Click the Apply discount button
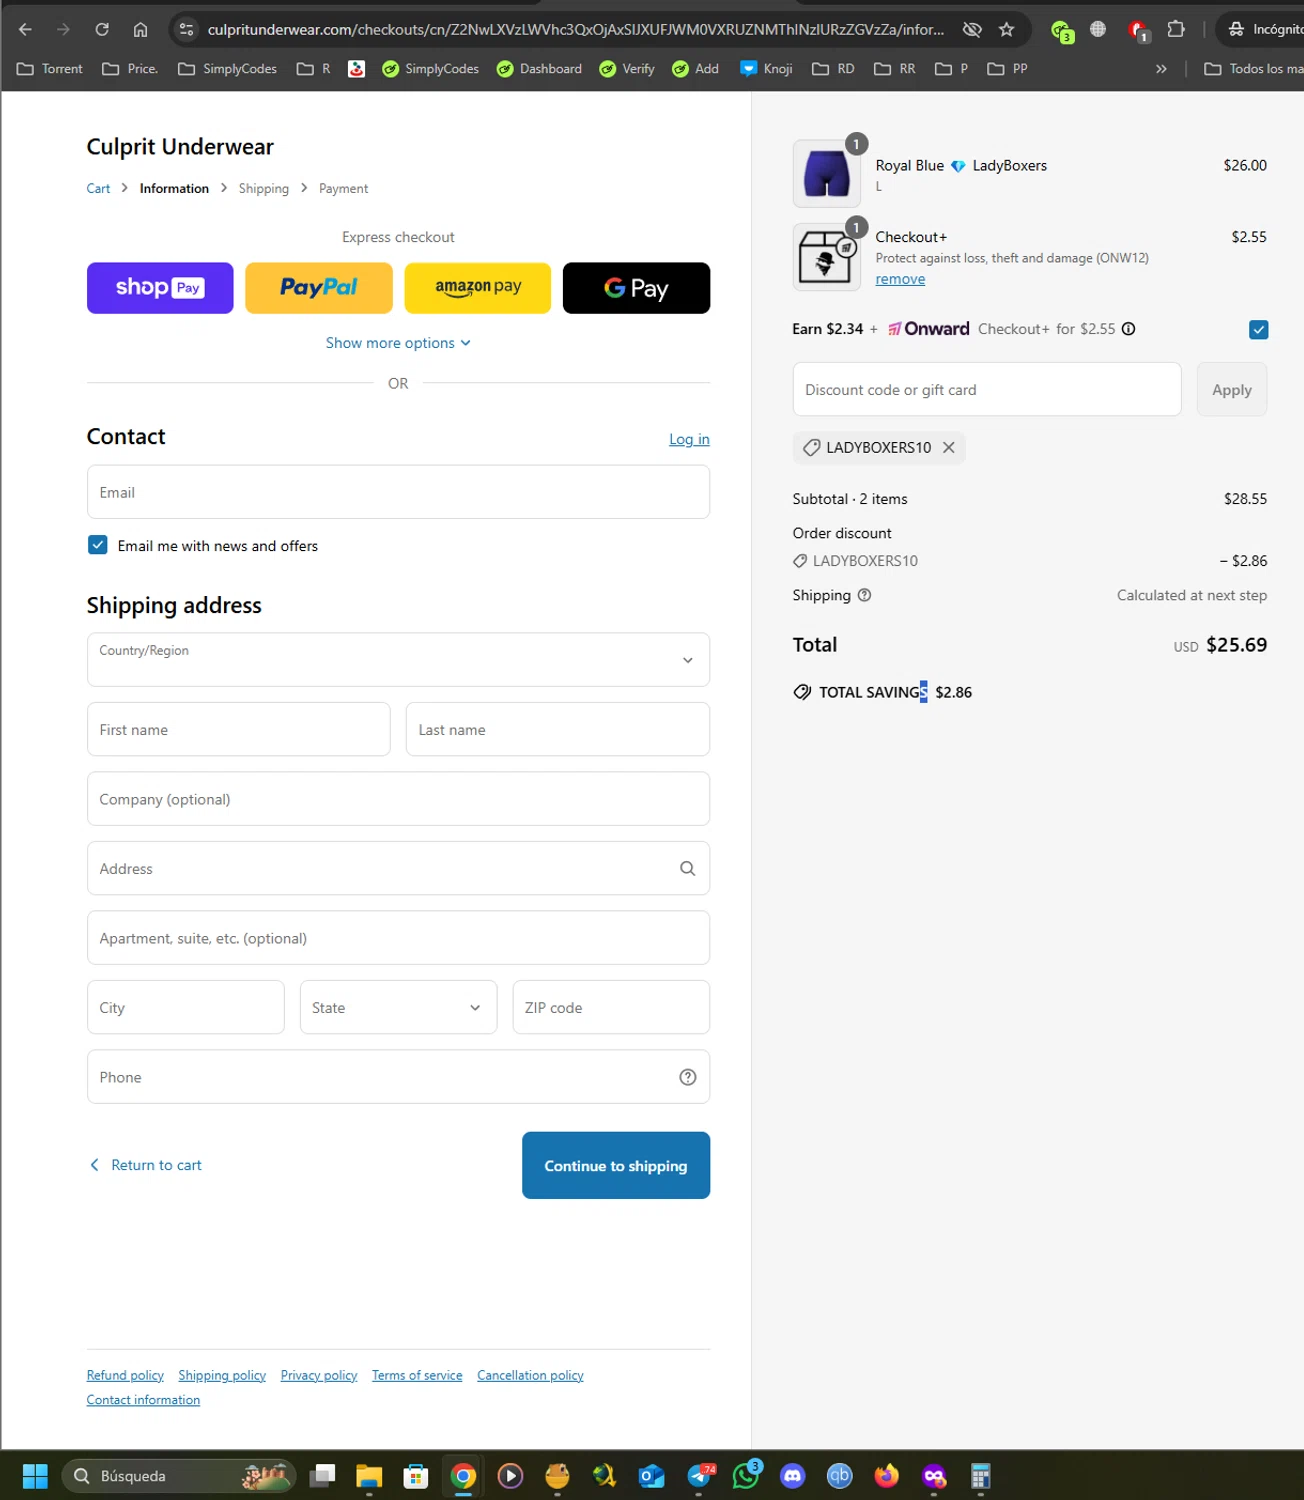1304x1500 pixels. [1232, 389]
